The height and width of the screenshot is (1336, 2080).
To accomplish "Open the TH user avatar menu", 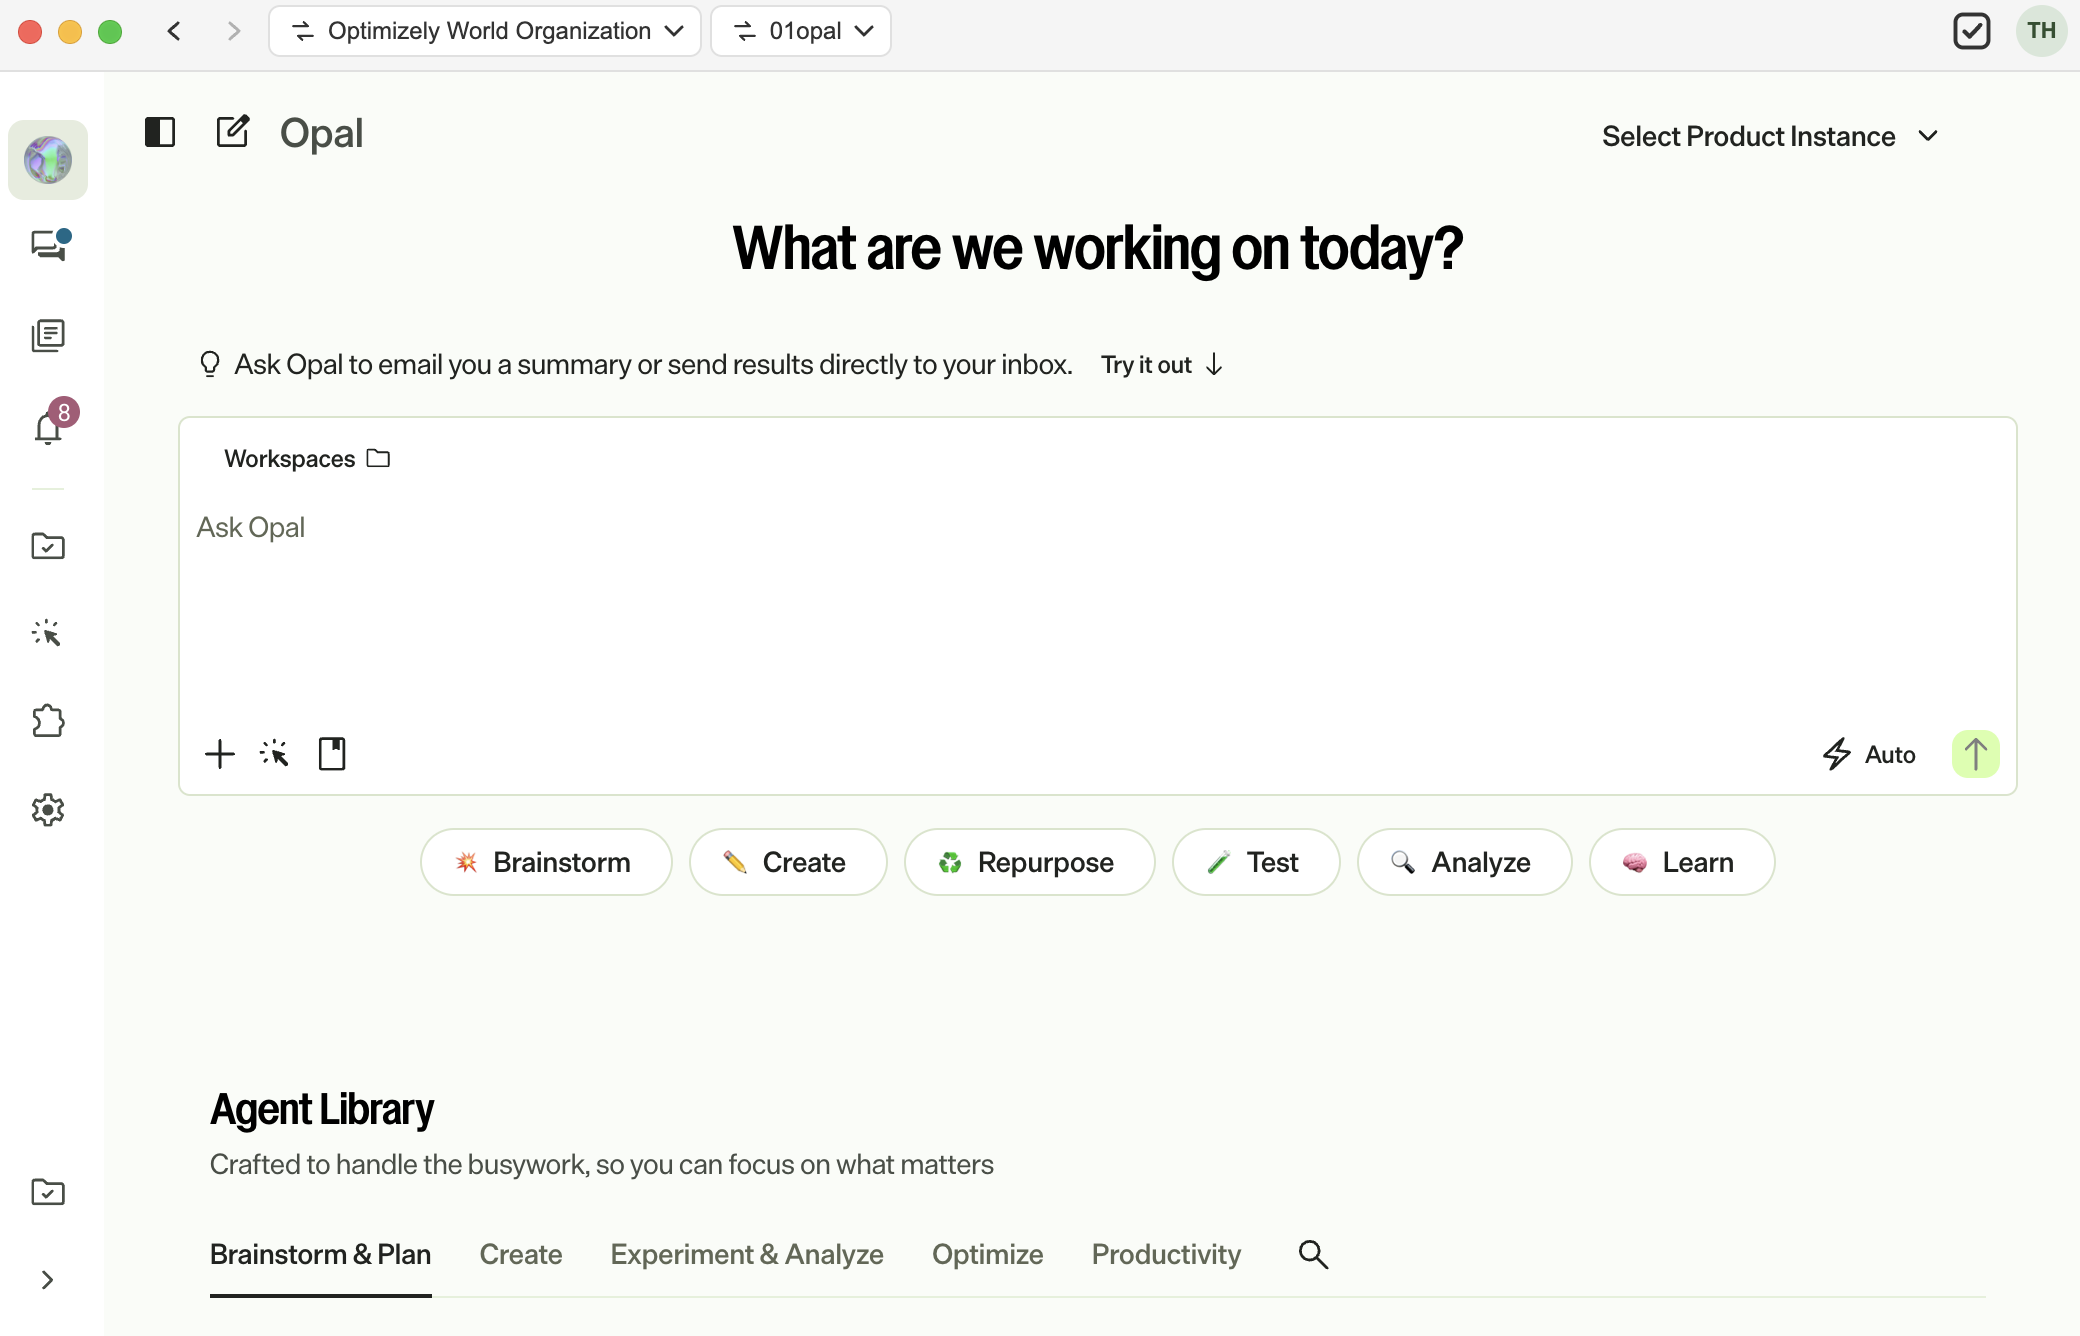I will pyautogui.click(x=2042, y=31).
